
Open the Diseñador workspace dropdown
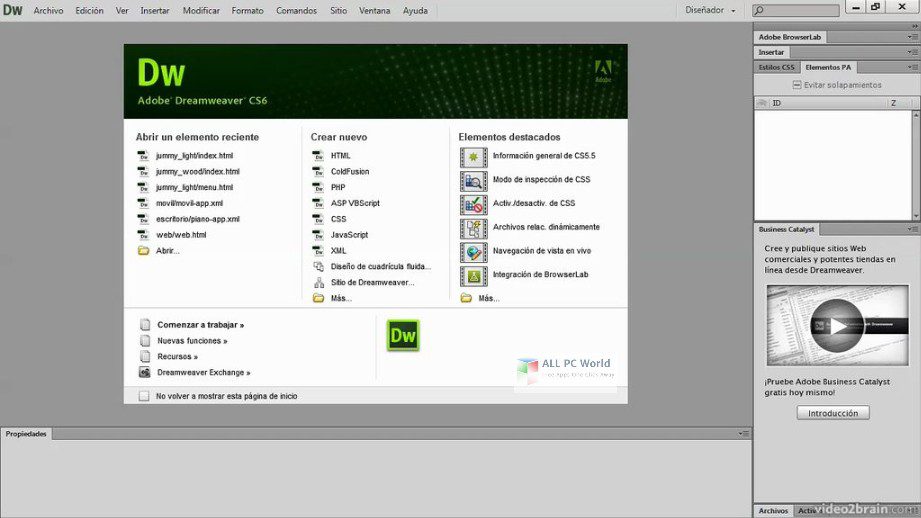[710, 10]
